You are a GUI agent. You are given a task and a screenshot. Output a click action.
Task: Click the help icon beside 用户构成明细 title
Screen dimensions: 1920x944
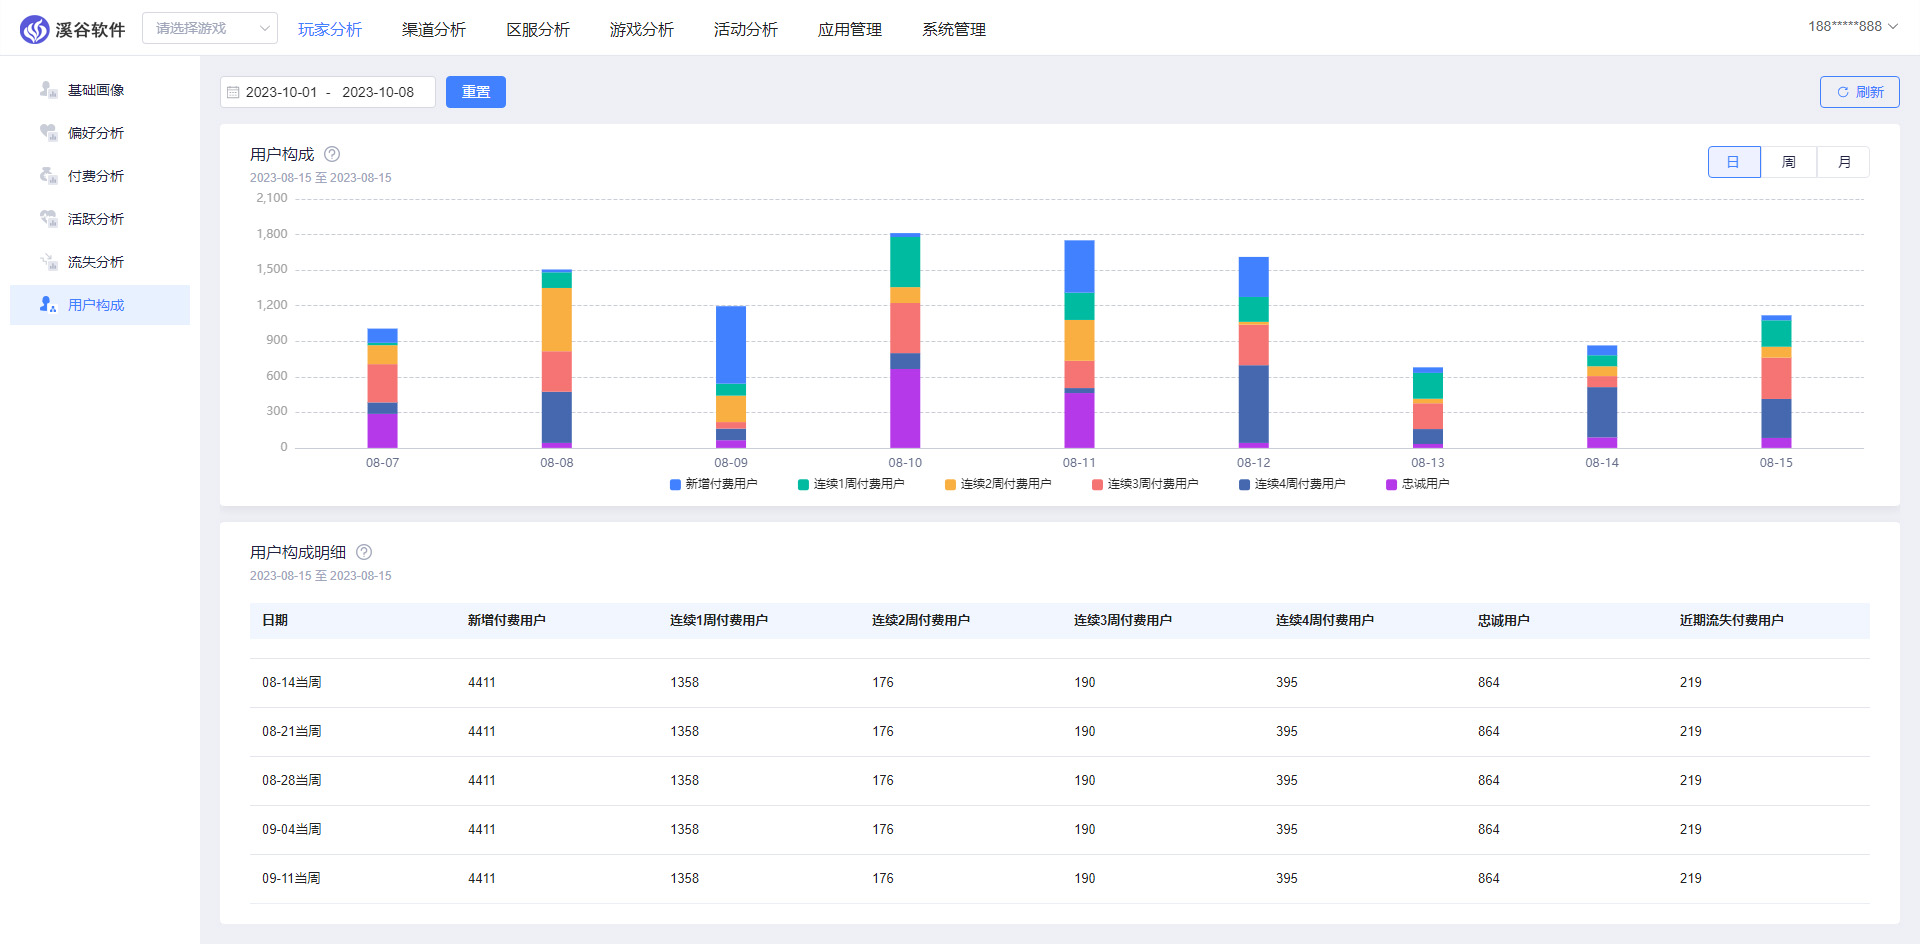tap(364, 552)
